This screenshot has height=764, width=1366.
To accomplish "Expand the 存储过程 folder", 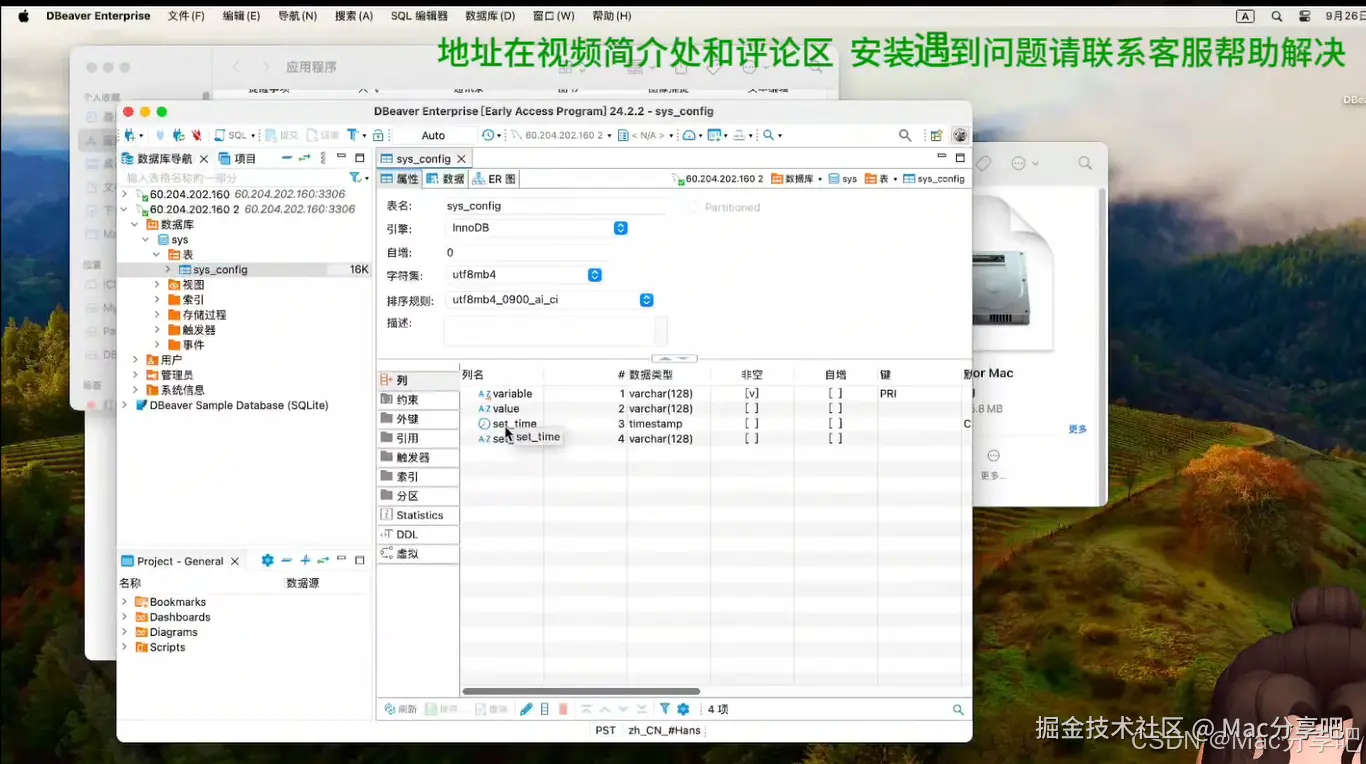I will [157, 315].
